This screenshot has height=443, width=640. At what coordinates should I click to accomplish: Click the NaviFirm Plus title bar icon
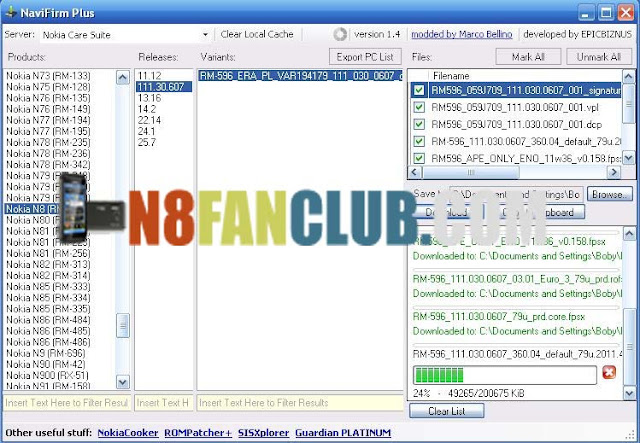(10, 12)
